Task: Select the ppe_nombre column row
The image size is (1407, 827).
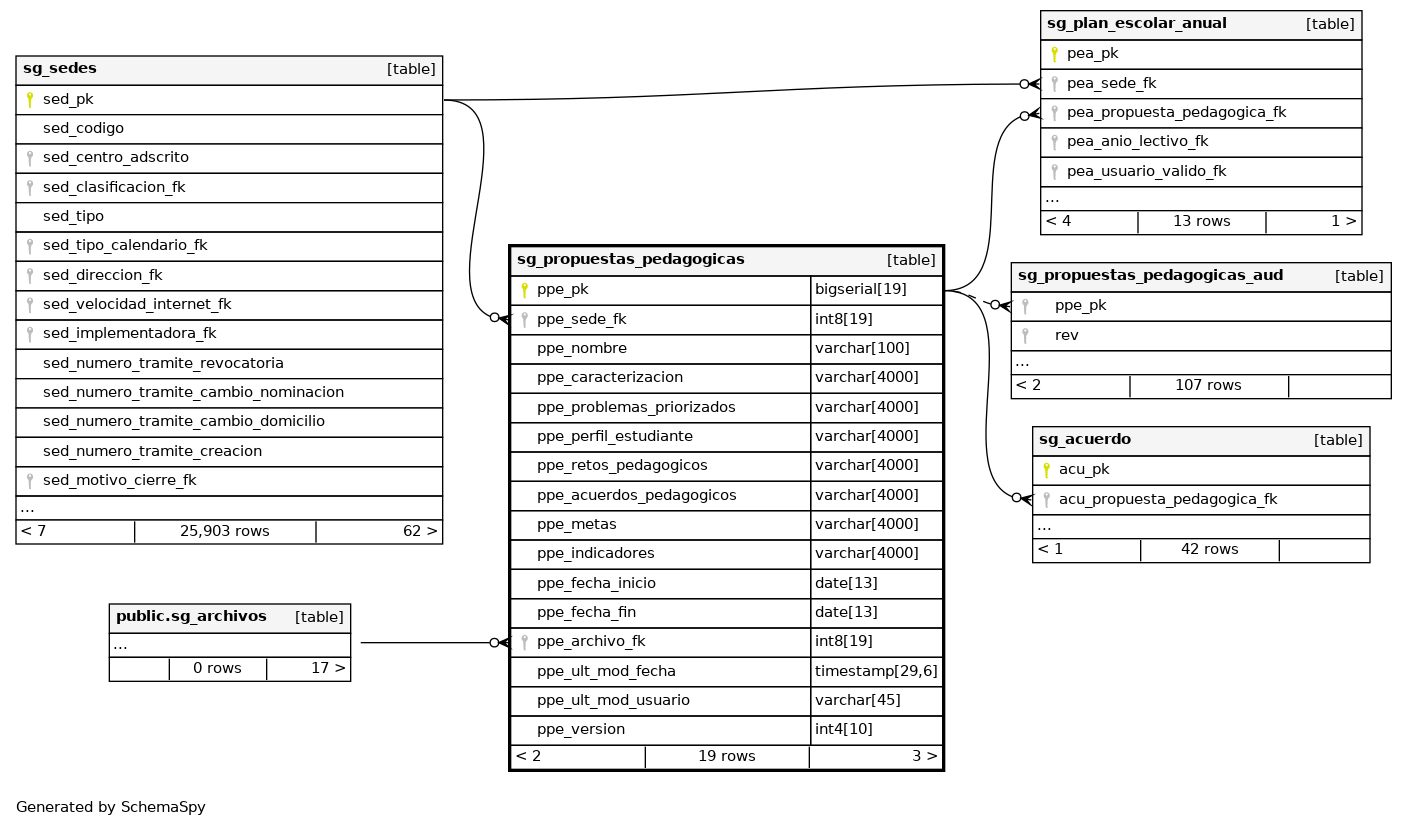Action: 582,349
